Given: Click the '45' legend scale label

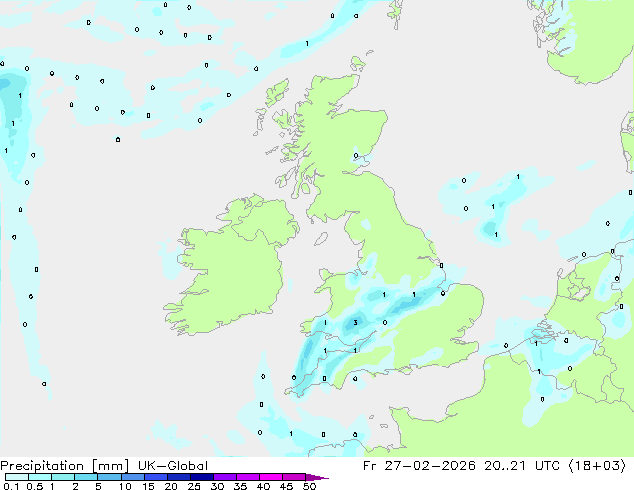Looking at the screenshot, I should click(x=286, y=486).
